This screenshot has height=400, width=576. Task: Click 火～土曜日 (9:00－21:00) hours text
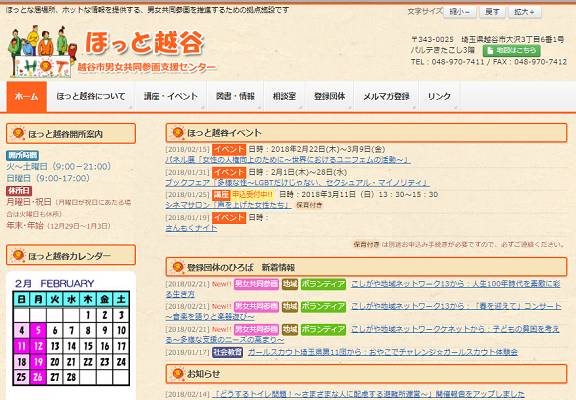(59, 166)
